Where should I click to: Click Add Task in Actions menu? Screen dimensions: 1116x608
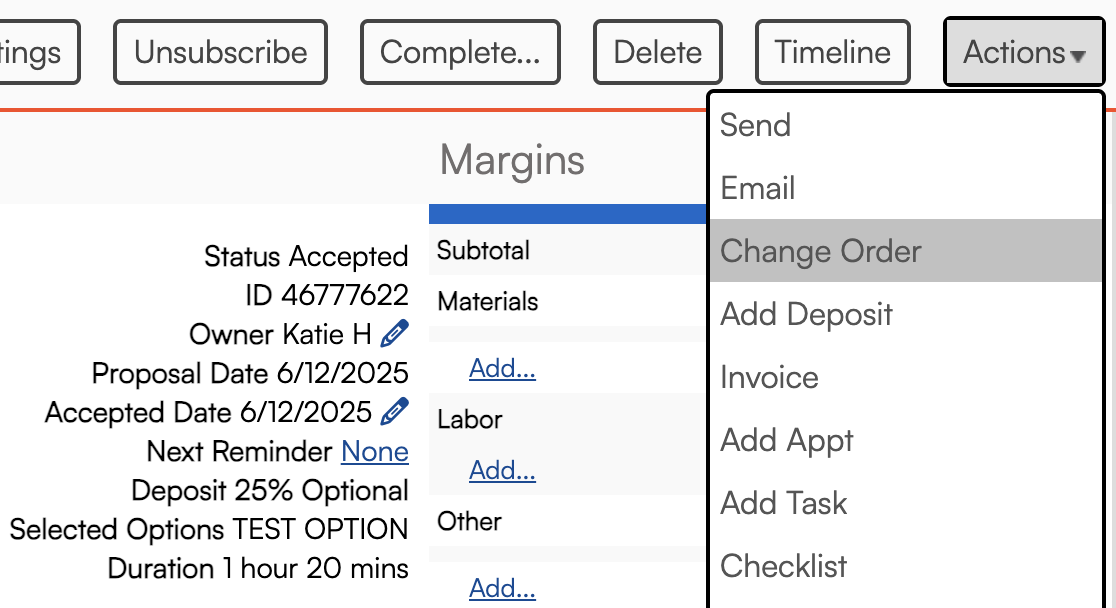783,503
